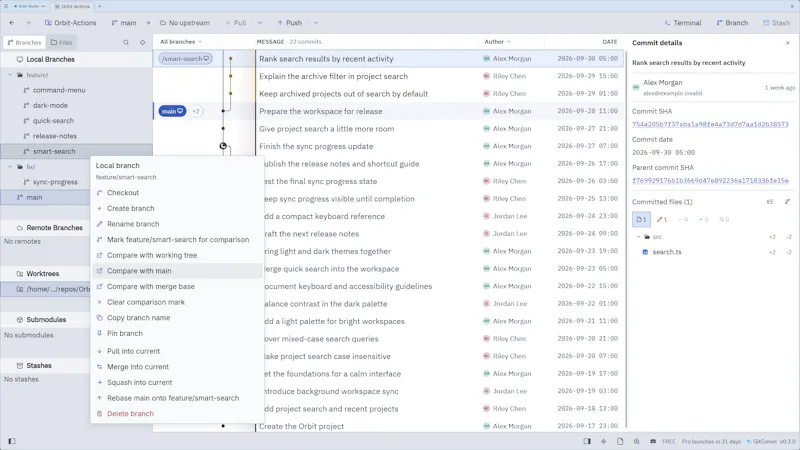Switch to the Files sidebar tab
800x450 pixels.
coord(61,42)
